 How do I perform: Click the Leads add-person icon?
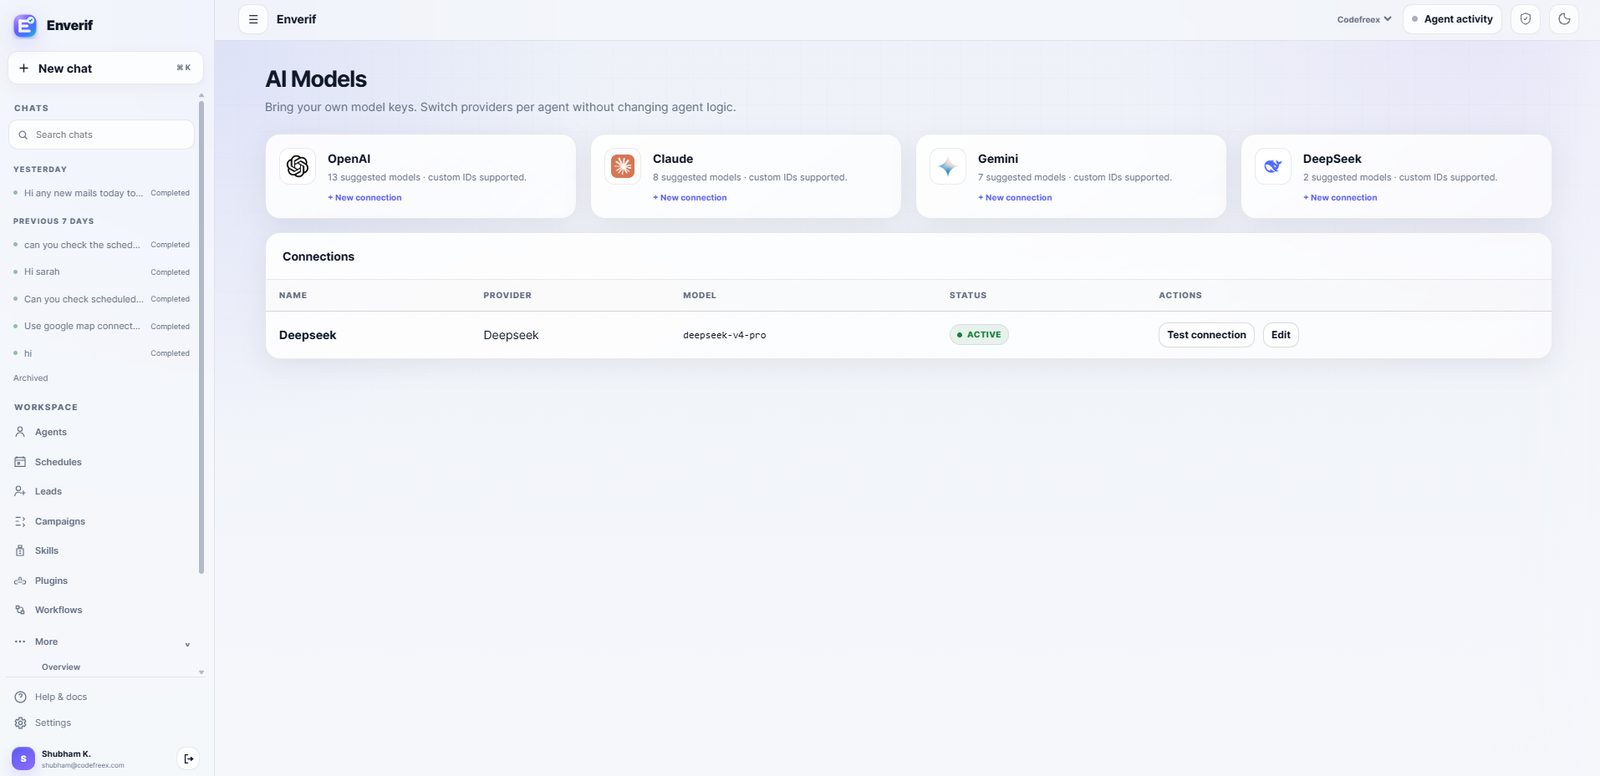pos(20,491)
